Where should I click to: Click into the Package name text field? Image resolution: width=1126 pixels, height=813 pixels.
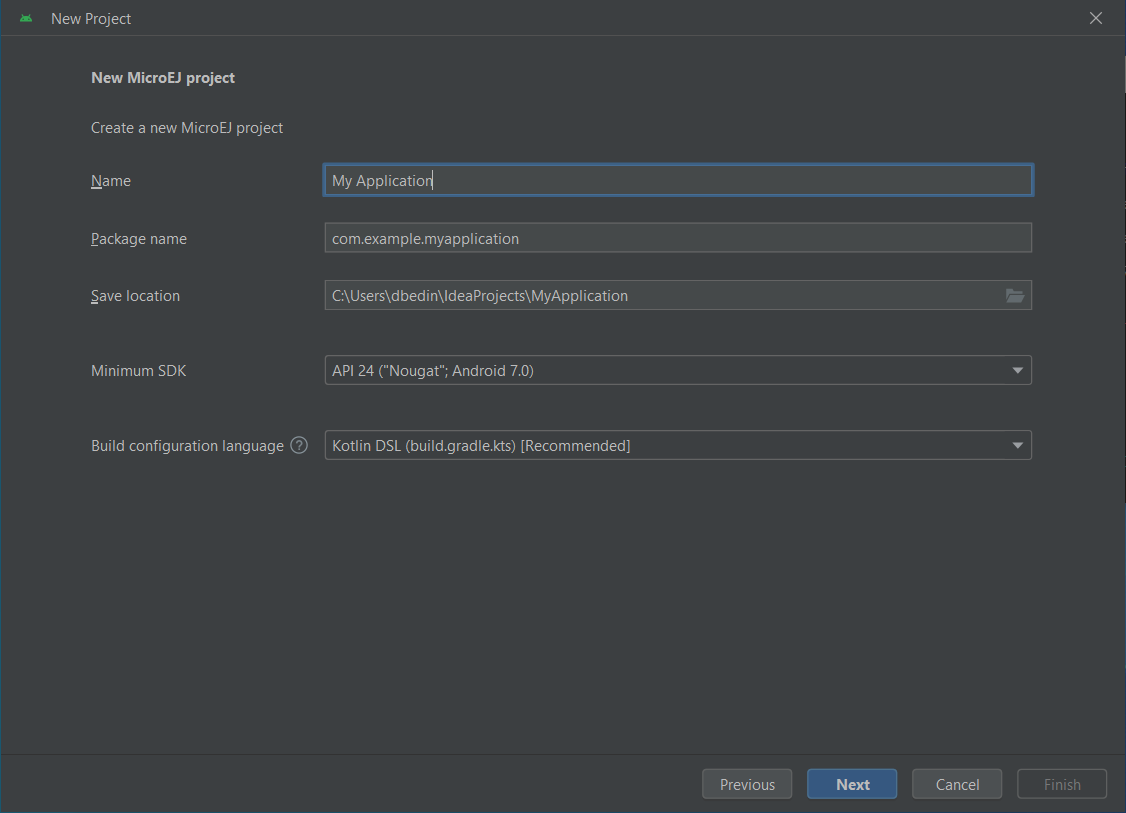pos(677,239)
